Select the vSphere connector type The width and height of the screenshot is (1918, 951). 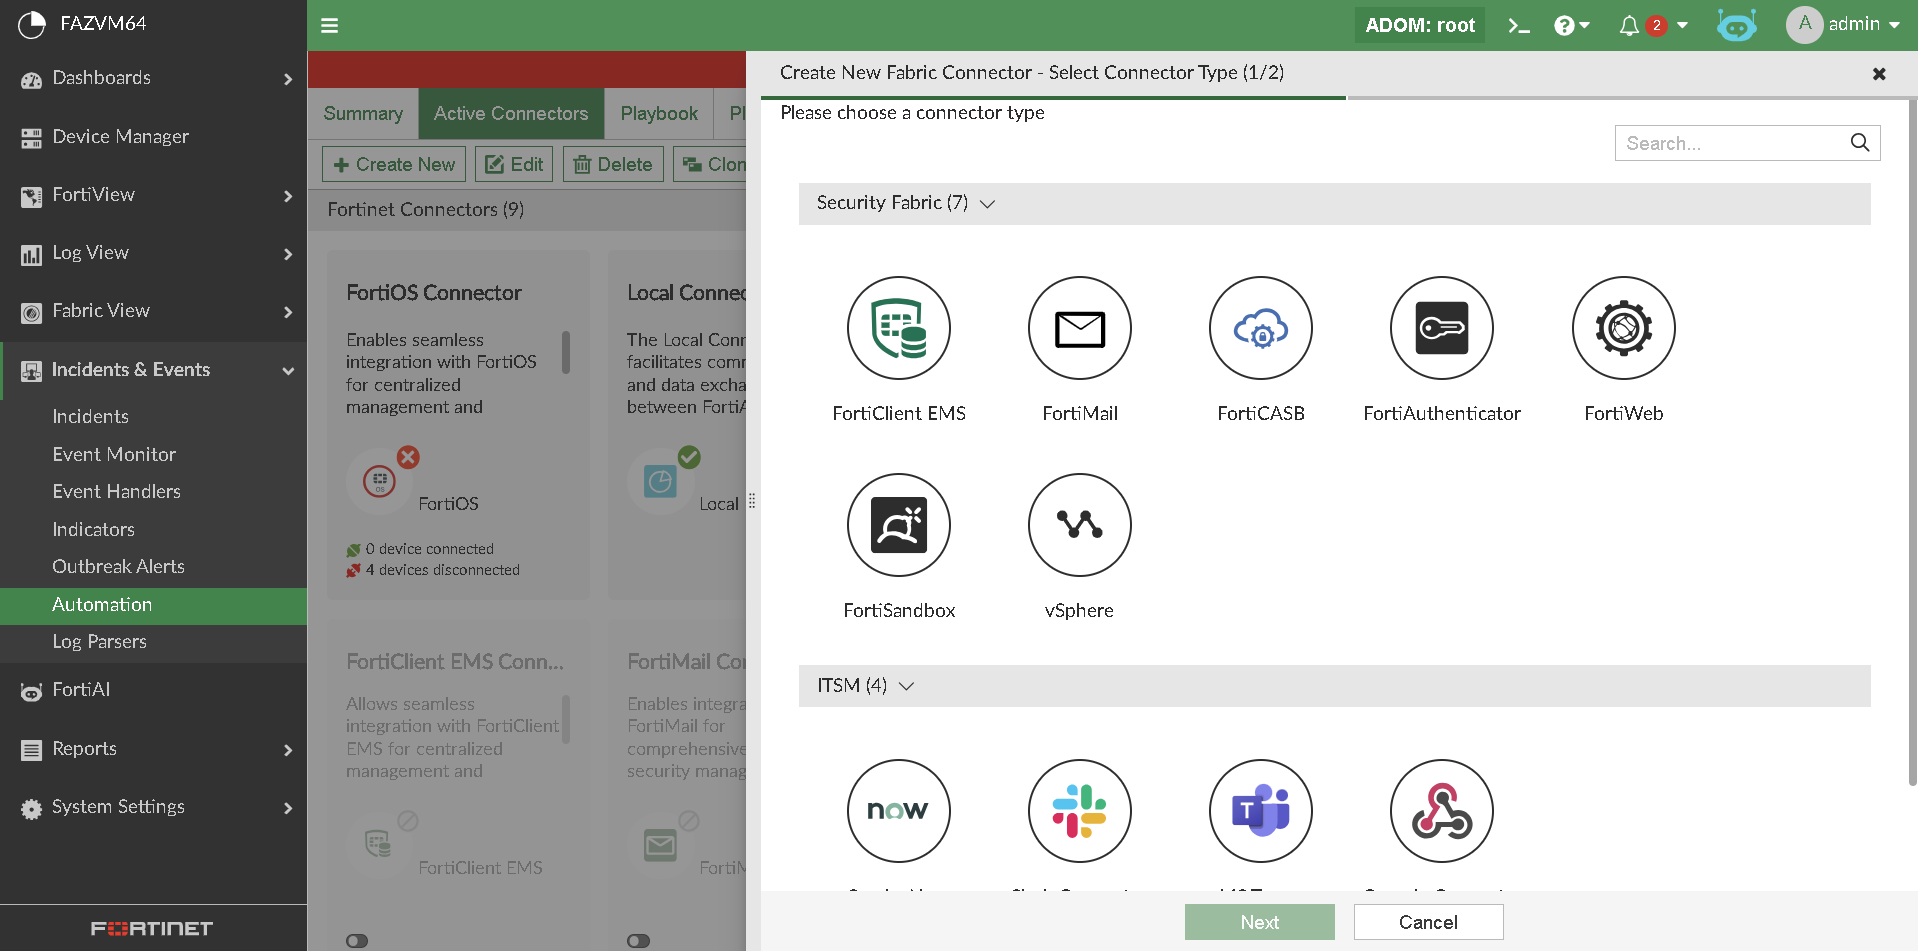[x=1079, y=525]
